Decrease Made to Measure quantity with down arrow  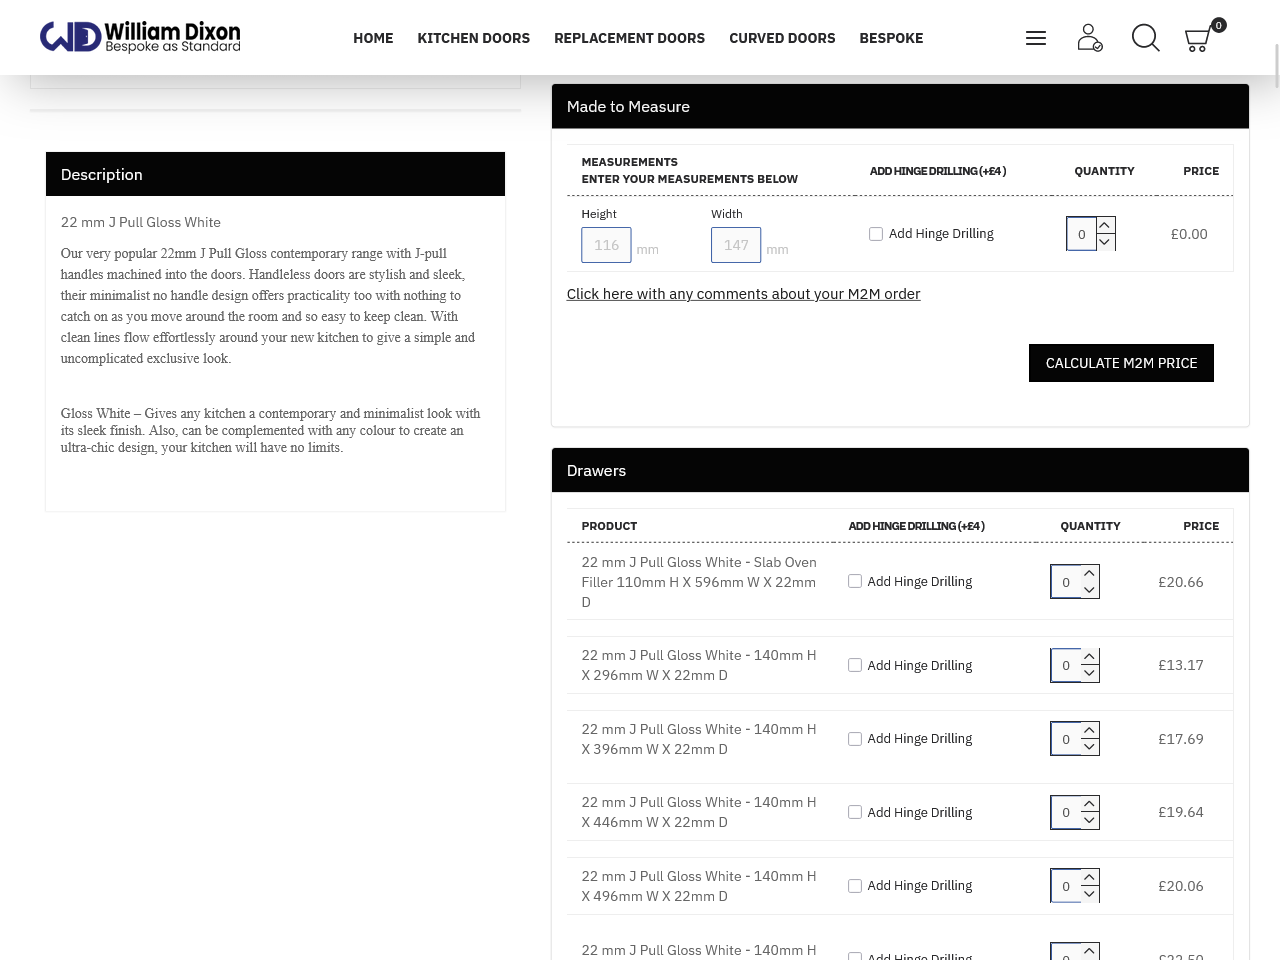(x=1105, y=242)
